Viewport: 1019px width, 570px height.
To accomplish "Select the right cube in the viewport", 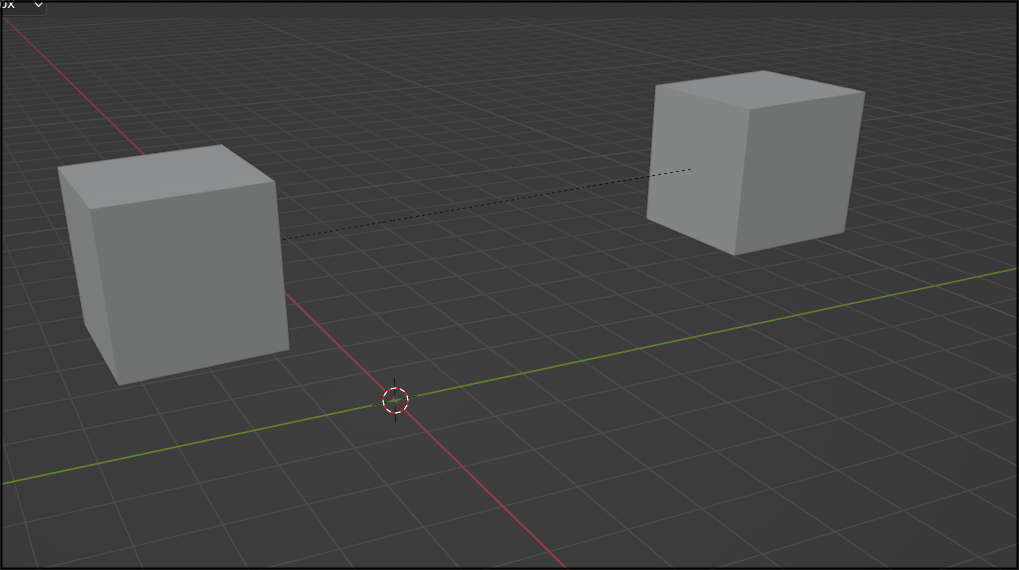I will (x=756, y=162).
